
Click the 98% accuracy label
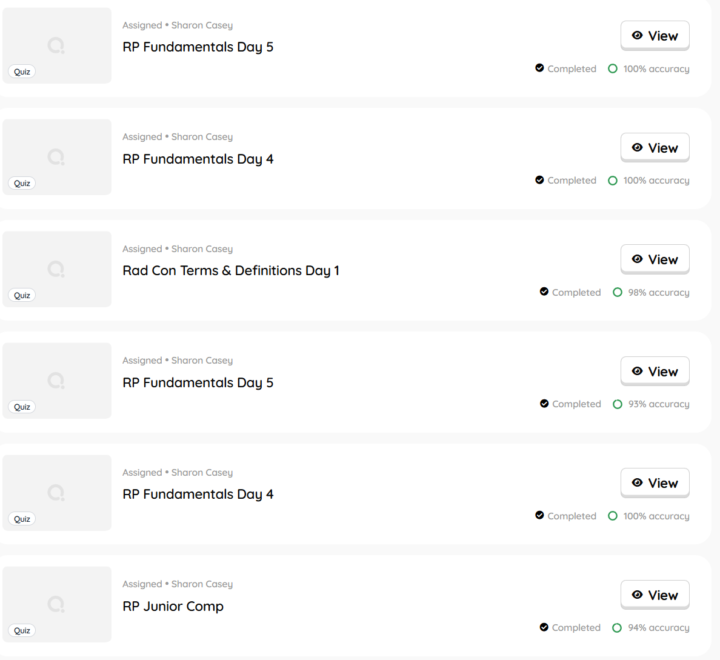[658, 293]
